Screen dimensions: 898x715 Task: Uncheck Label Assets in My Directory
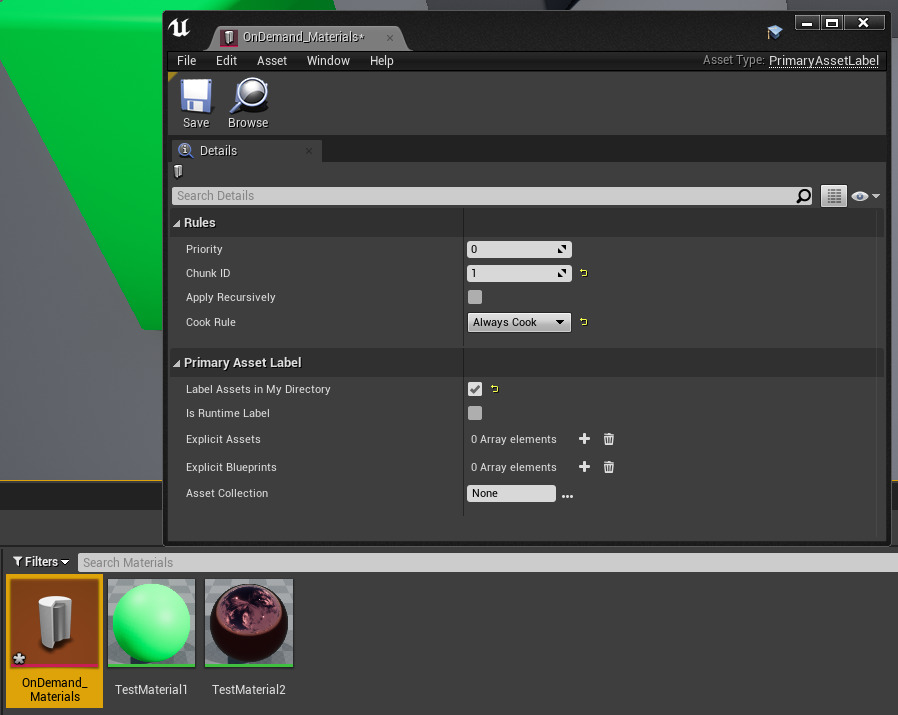pos(475,389)
